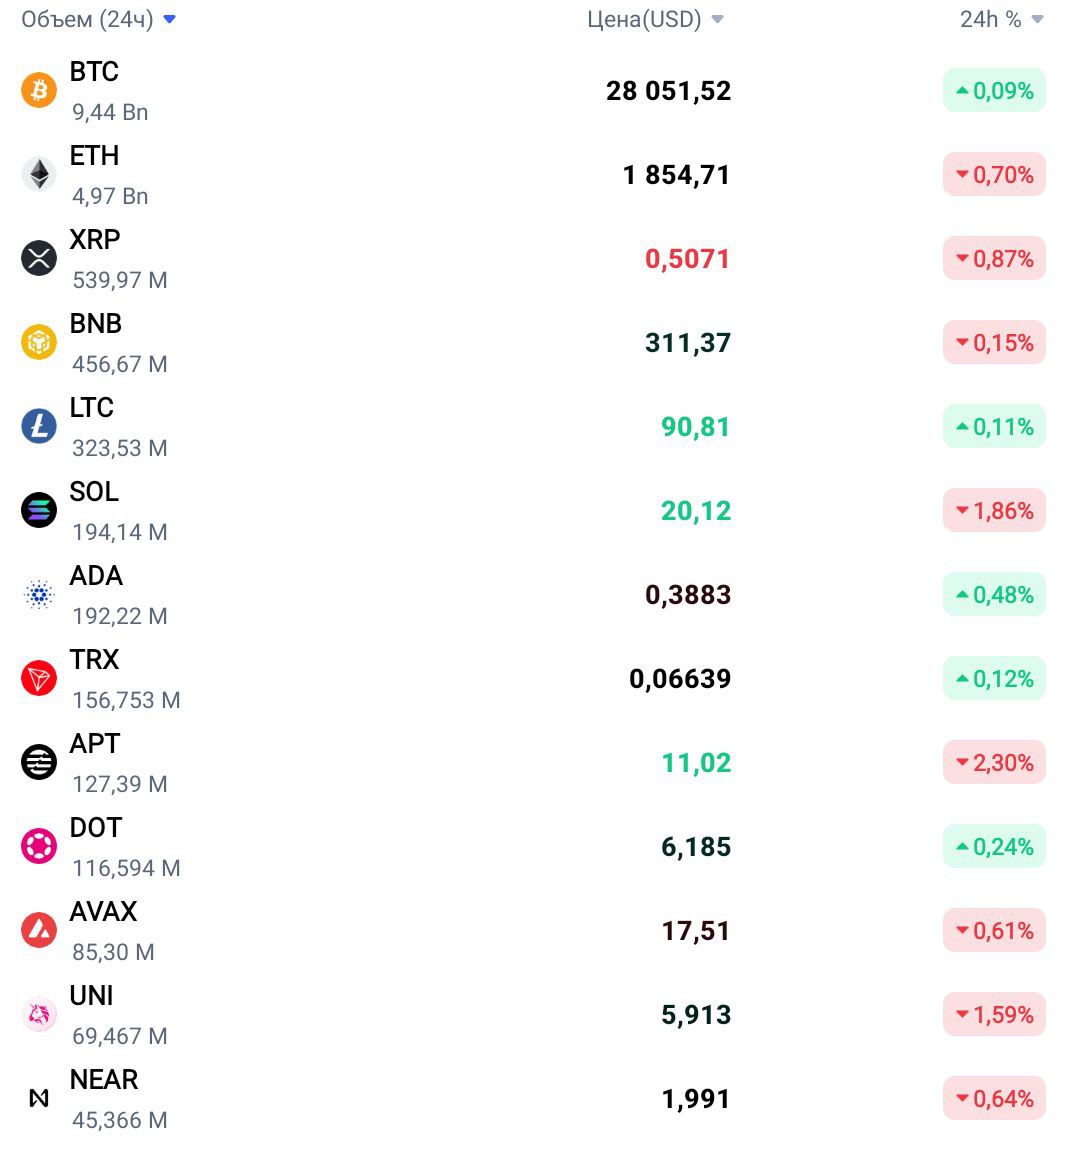
Task: Click APT's 2,30% change badge
Action: pos(994,763)
